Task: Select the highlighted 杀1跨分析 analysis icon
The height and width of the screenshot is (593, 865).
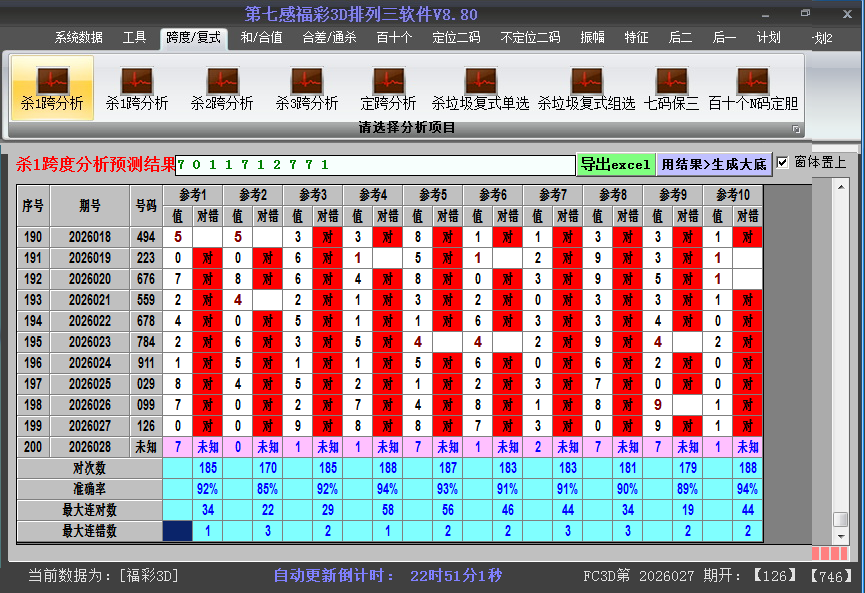Action: point(52,85)
